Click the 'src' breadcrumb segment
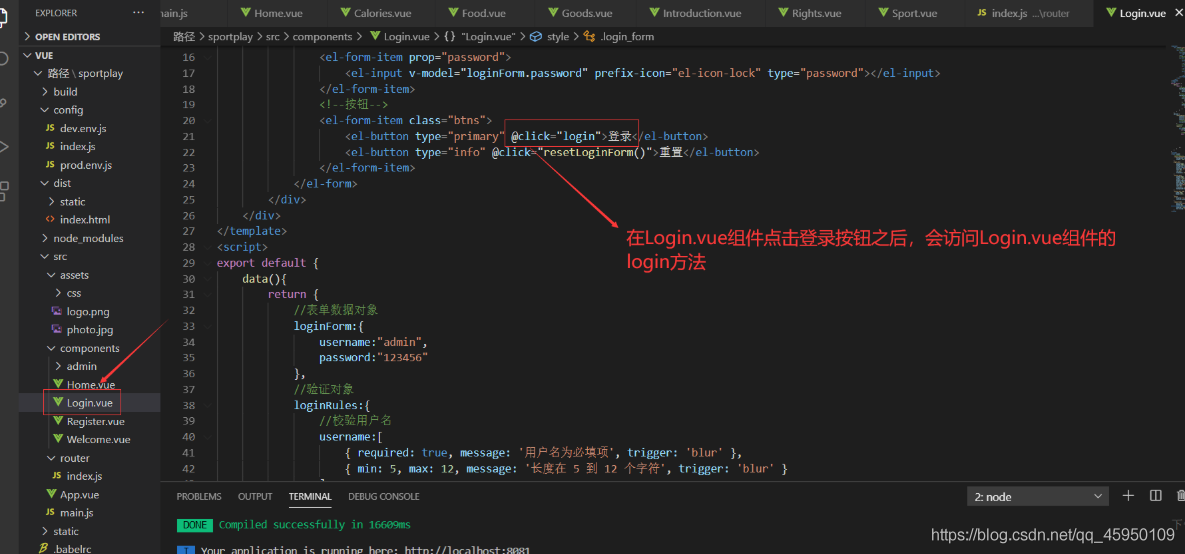 pyautogui.click(x=272, y=36)
